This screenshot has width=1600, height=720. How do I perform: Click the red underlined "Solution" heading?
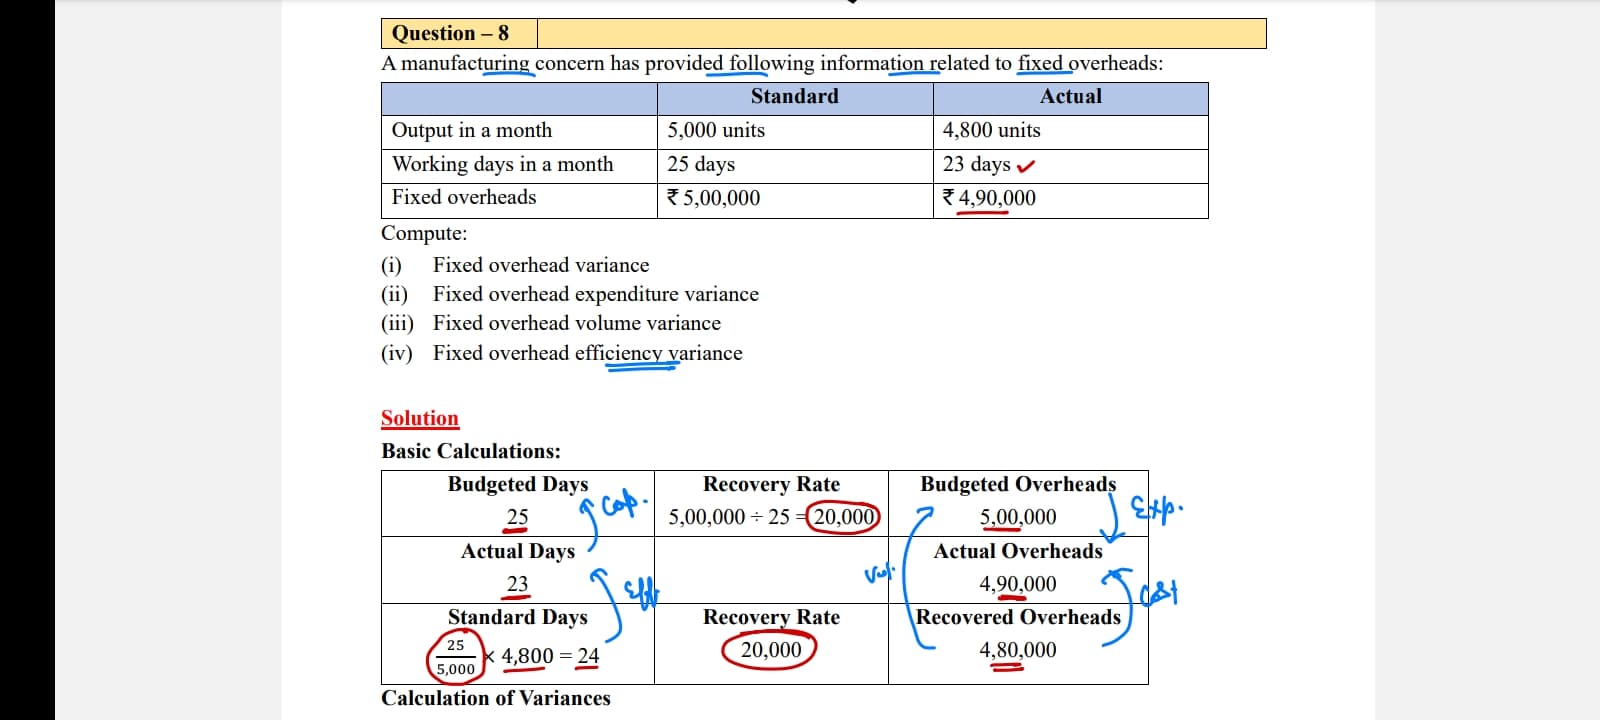click(420, 418)
